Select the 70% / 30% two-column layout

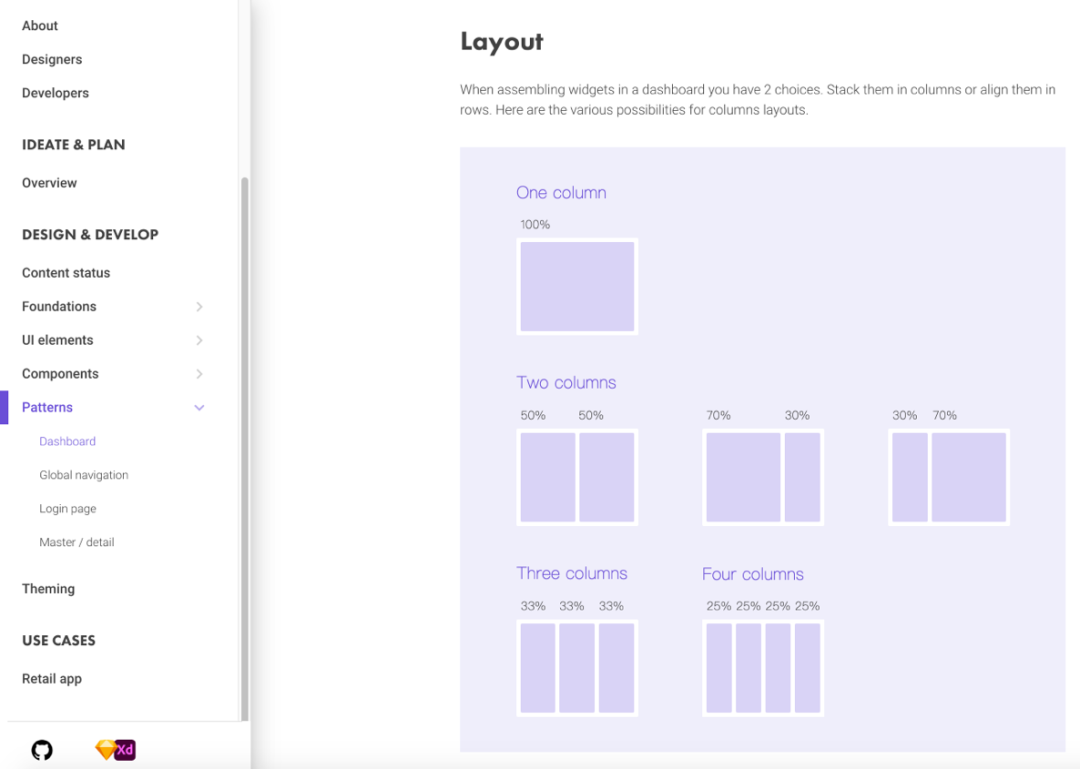pos(763,477)
